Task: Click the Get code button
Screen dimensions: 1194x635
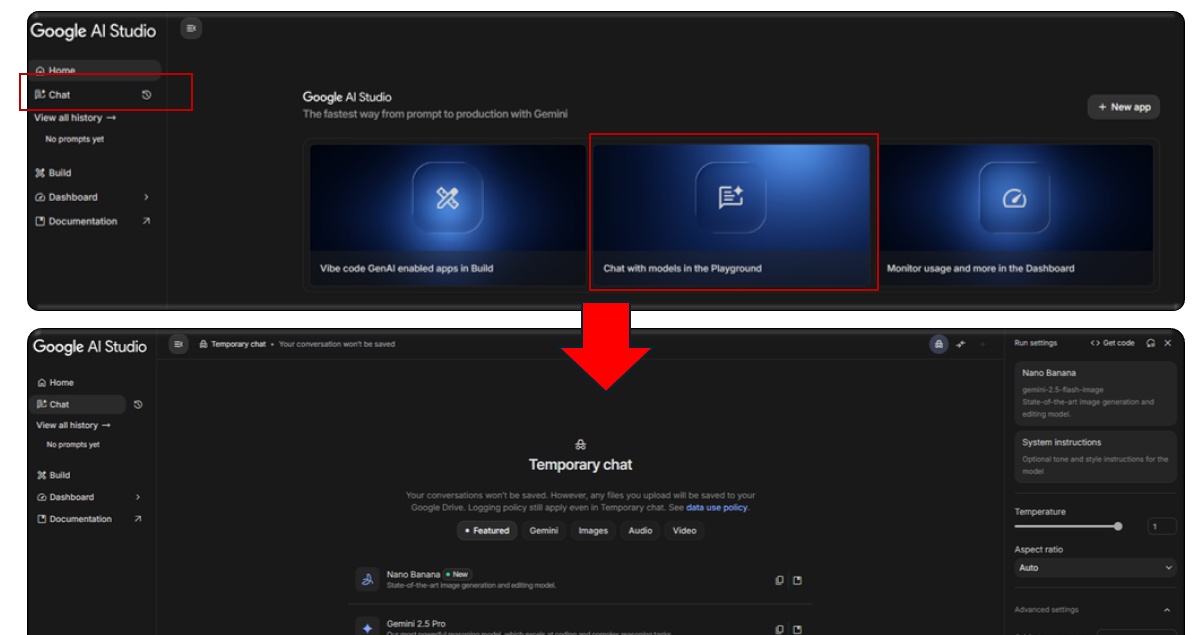Action: click(1113, 343)
